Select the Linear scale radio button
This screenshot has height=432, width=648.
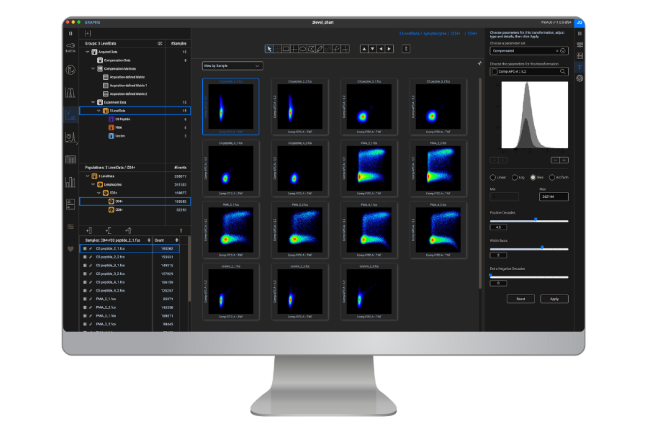pyautogui.click(x=493, y=176)
